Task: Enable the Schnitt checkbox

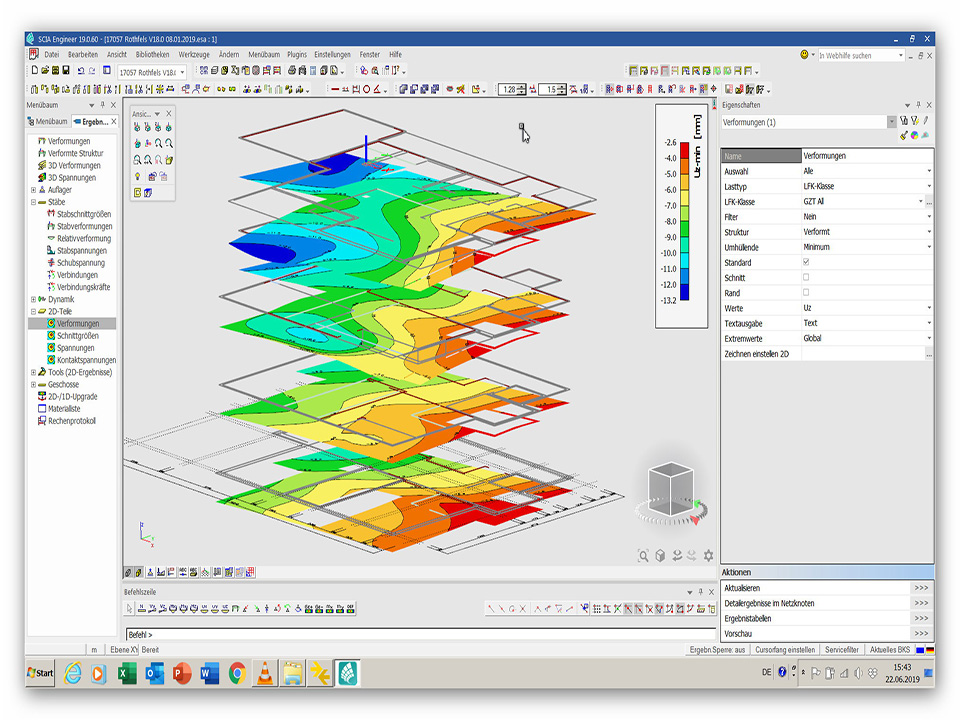Action: tap(806, 277)
